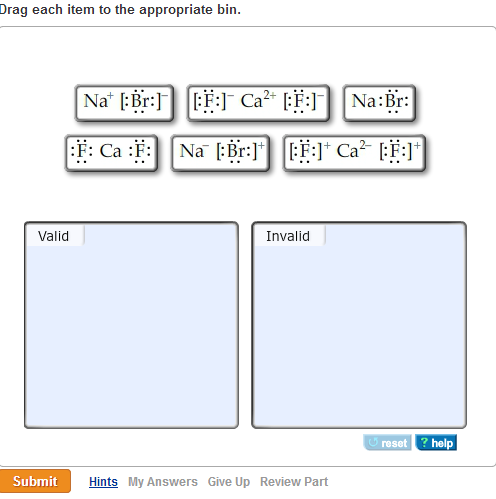Click the Review Part link

[294, 482]
